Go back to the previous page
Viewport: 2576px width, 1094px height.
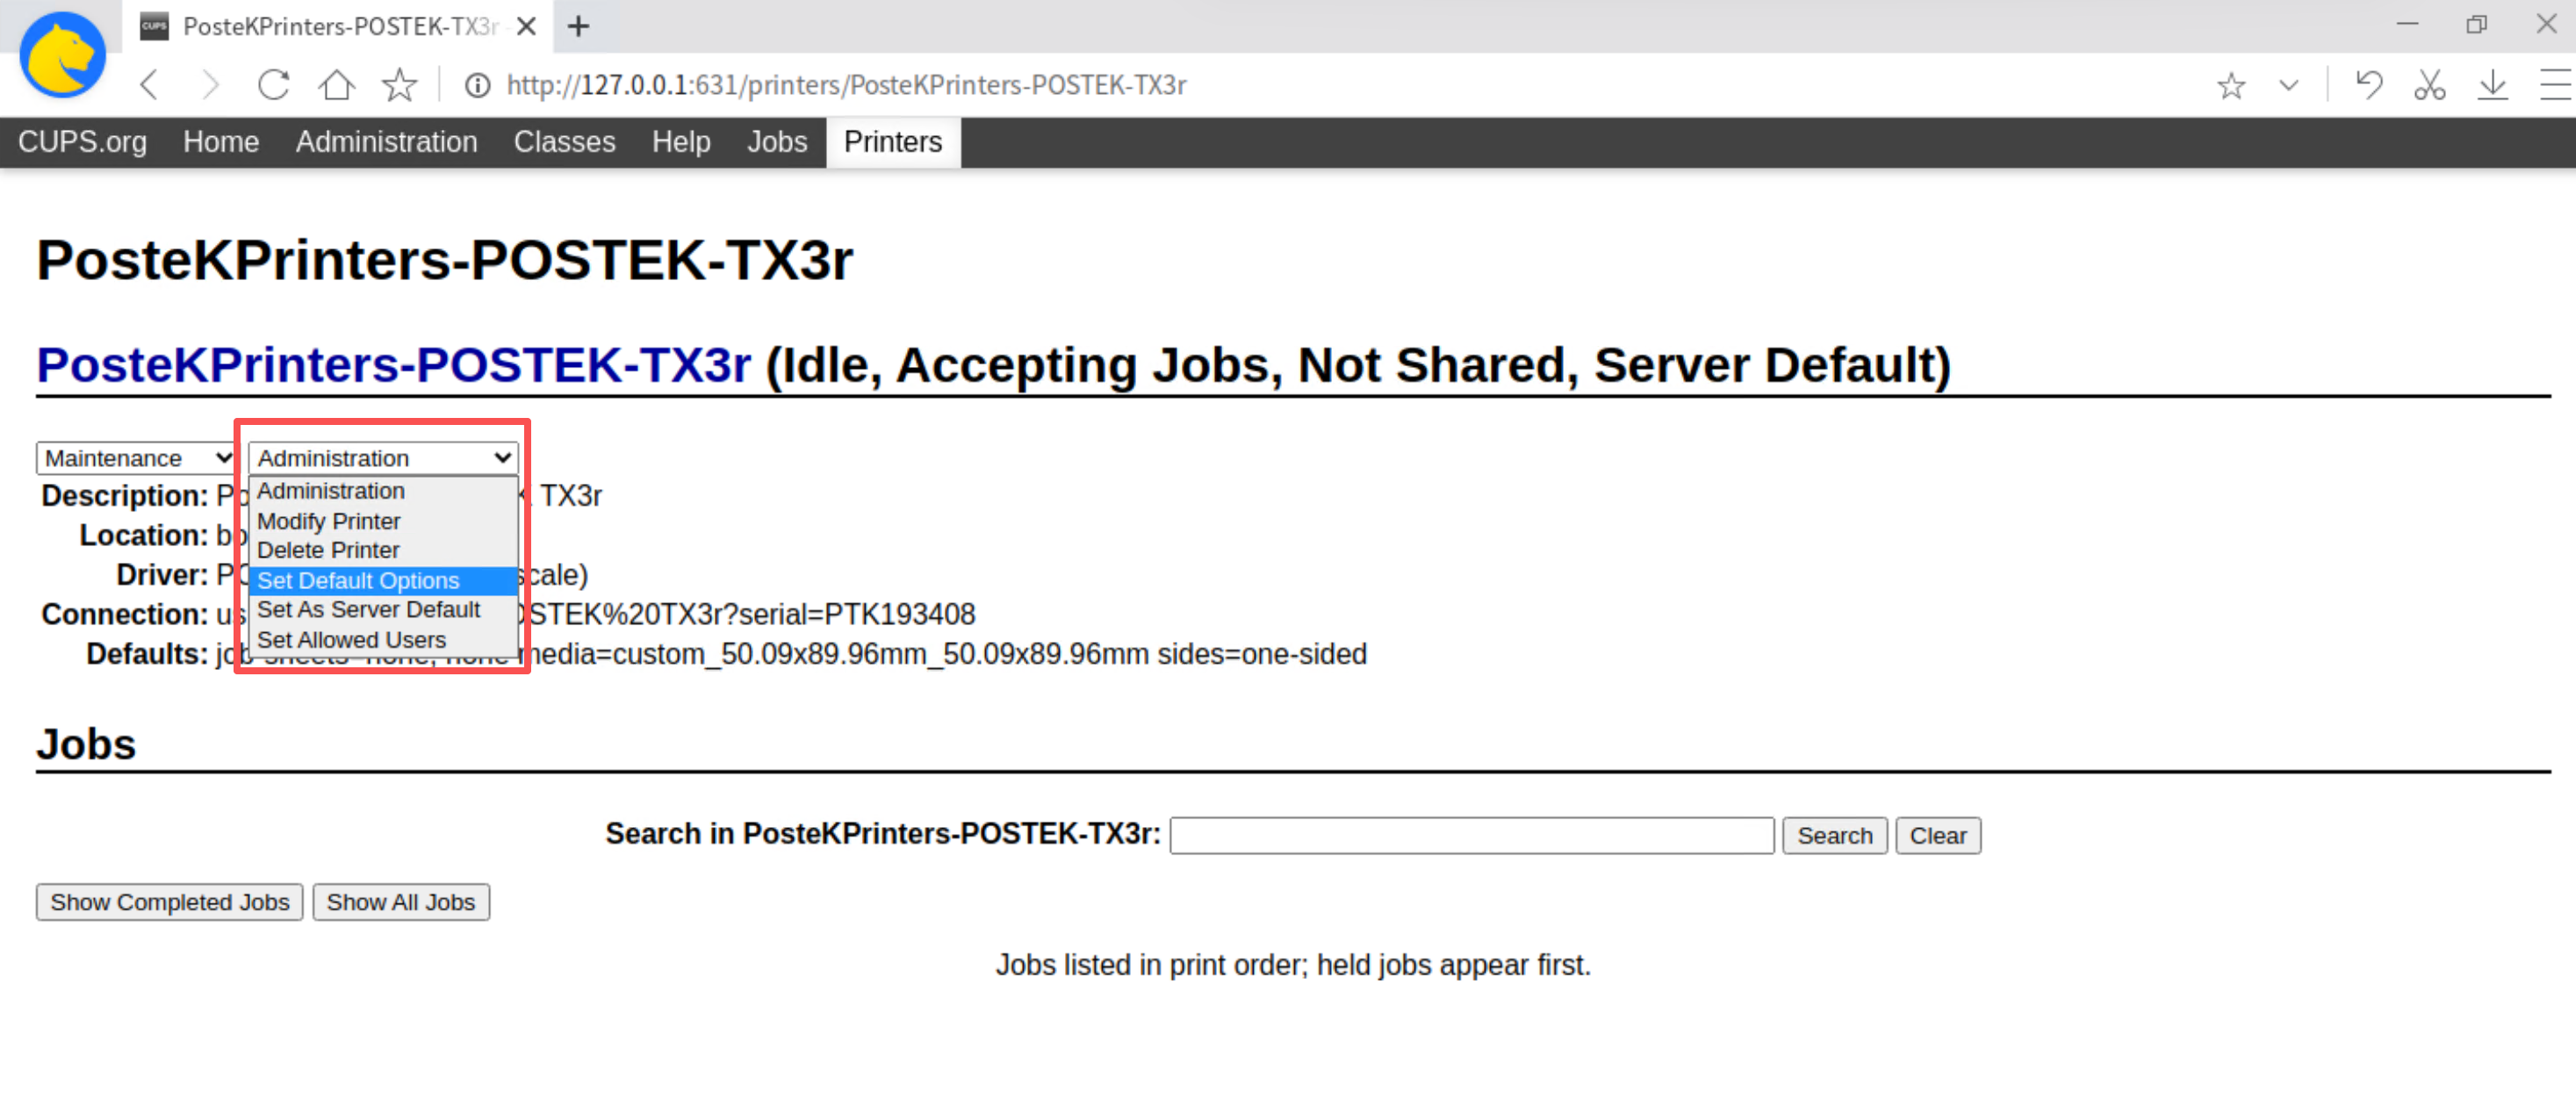pos(150,85)
